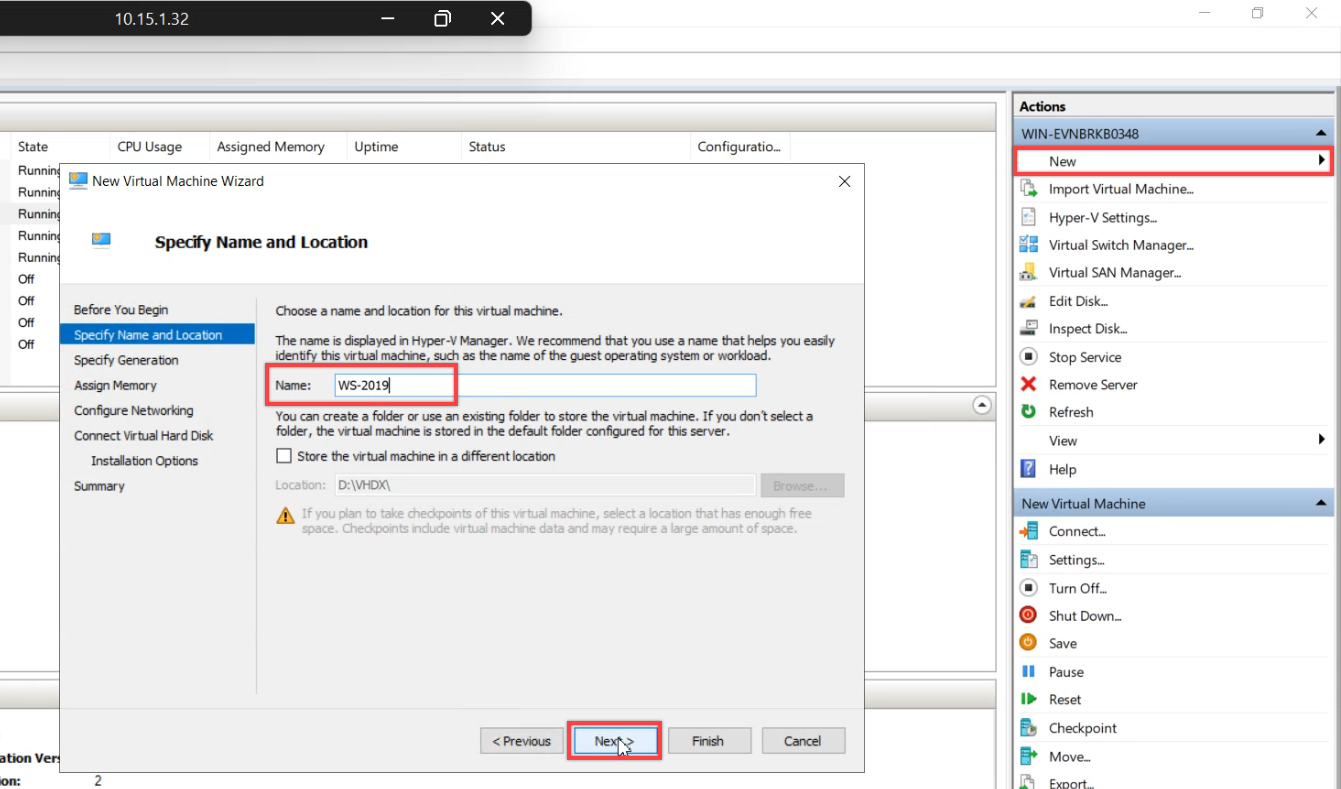Go to Summary wizard step
The height and width of the screenshot is (789, 1341).
pyautogui.click(x=99, y=486)
